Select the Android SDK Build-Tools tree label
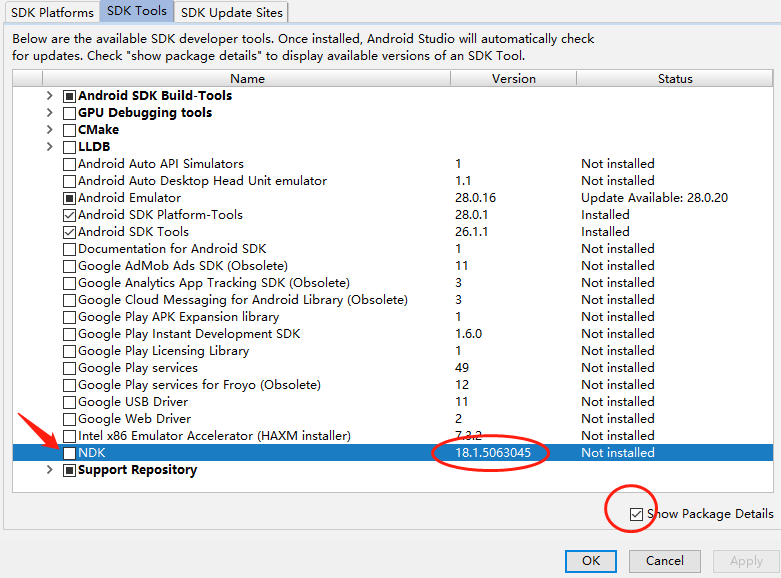The height and width of the screenshot is (578, 781). coord(155,95)
